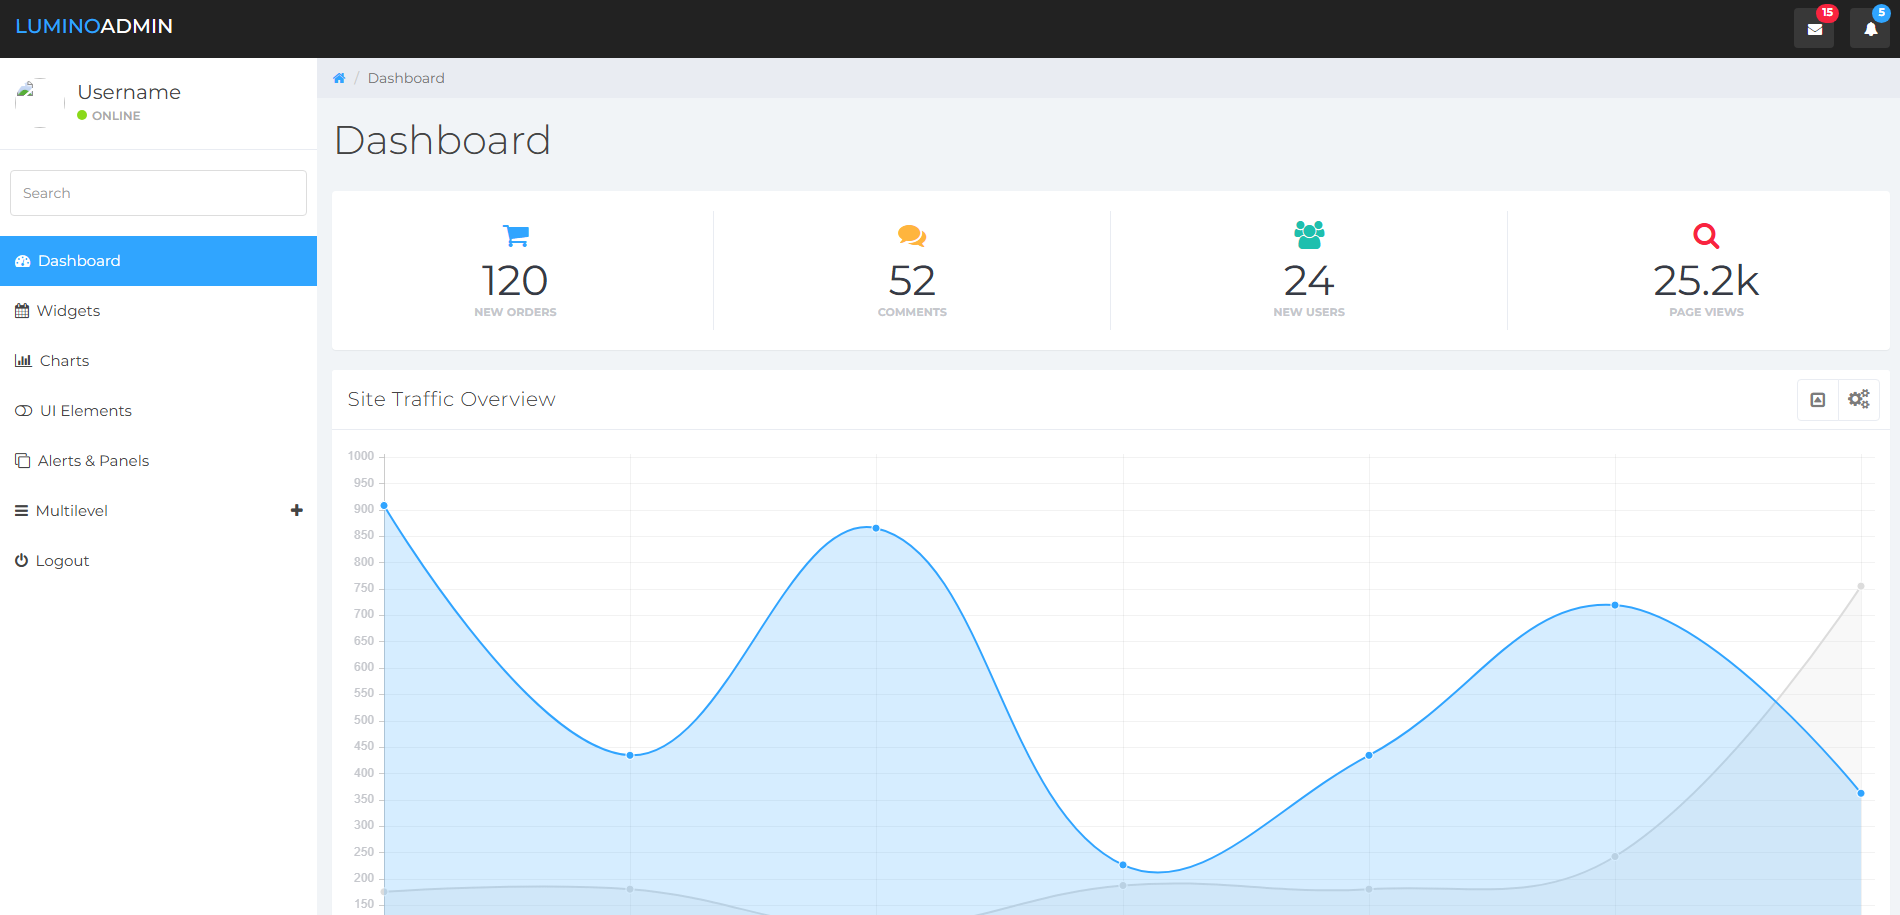Image resolution: width=1900 pixels, height=915 pixels.
Task: Click the gray chart point near 750
Action: click(1861, 586)
